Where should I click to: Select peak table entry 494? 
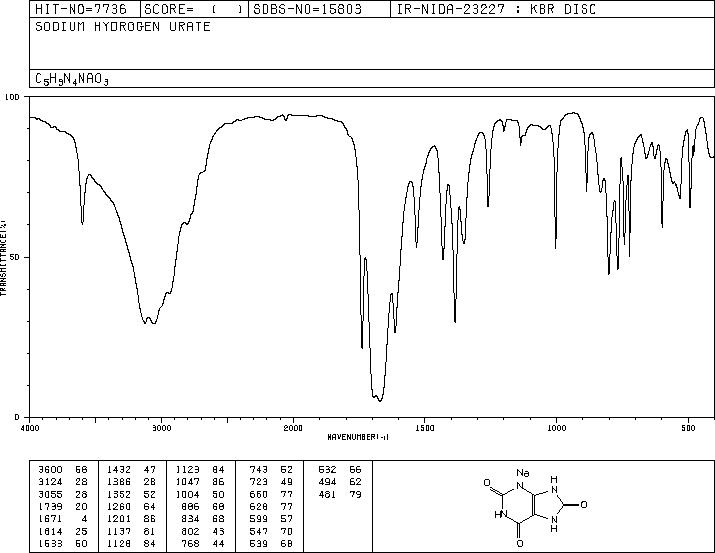[327, 482]
